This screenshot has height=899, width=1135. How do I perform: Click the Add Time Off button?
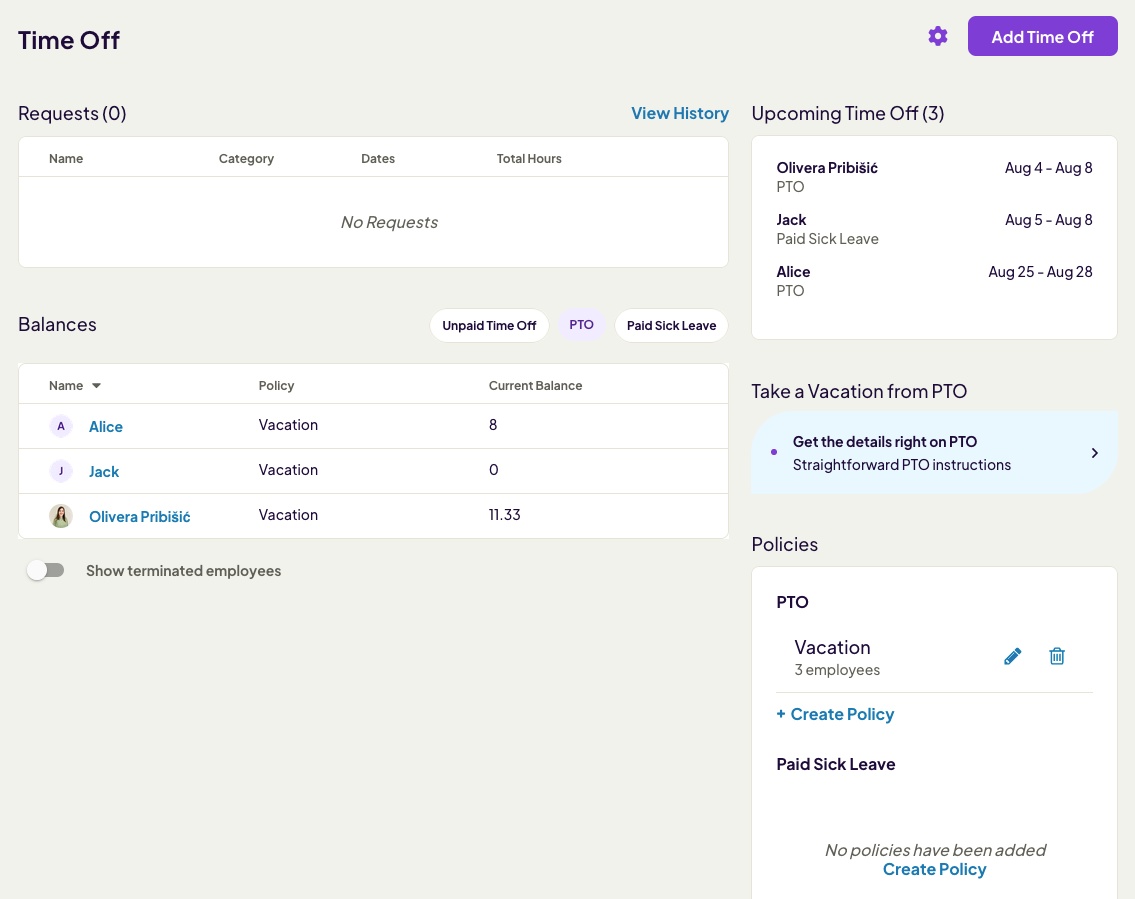click(1042, 37)
